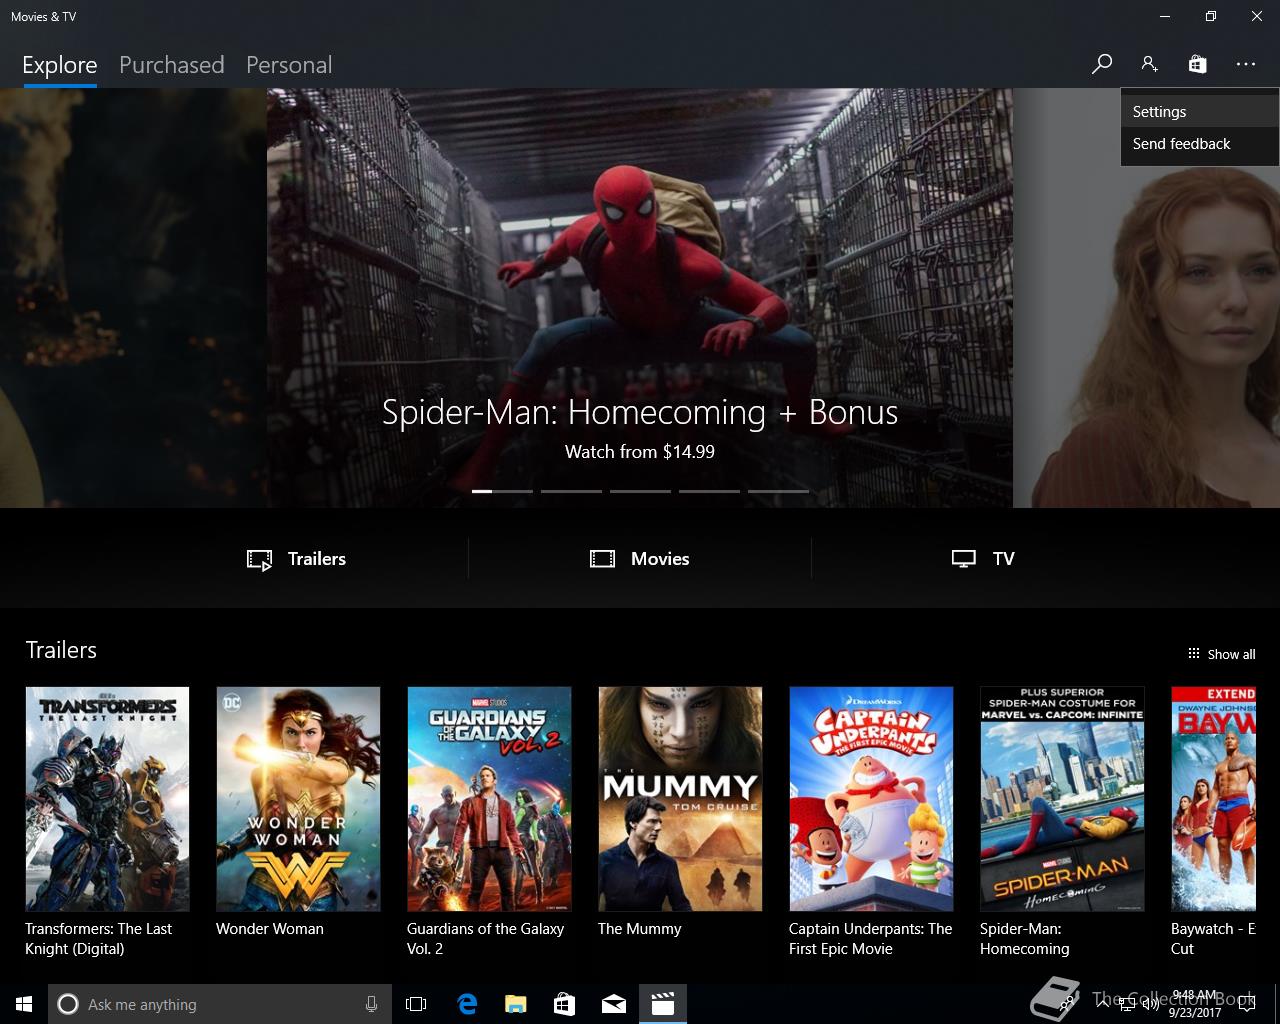Open The Mummy trailer poster
Viewport: 1280px width, 1024px height.
point(680,799)
